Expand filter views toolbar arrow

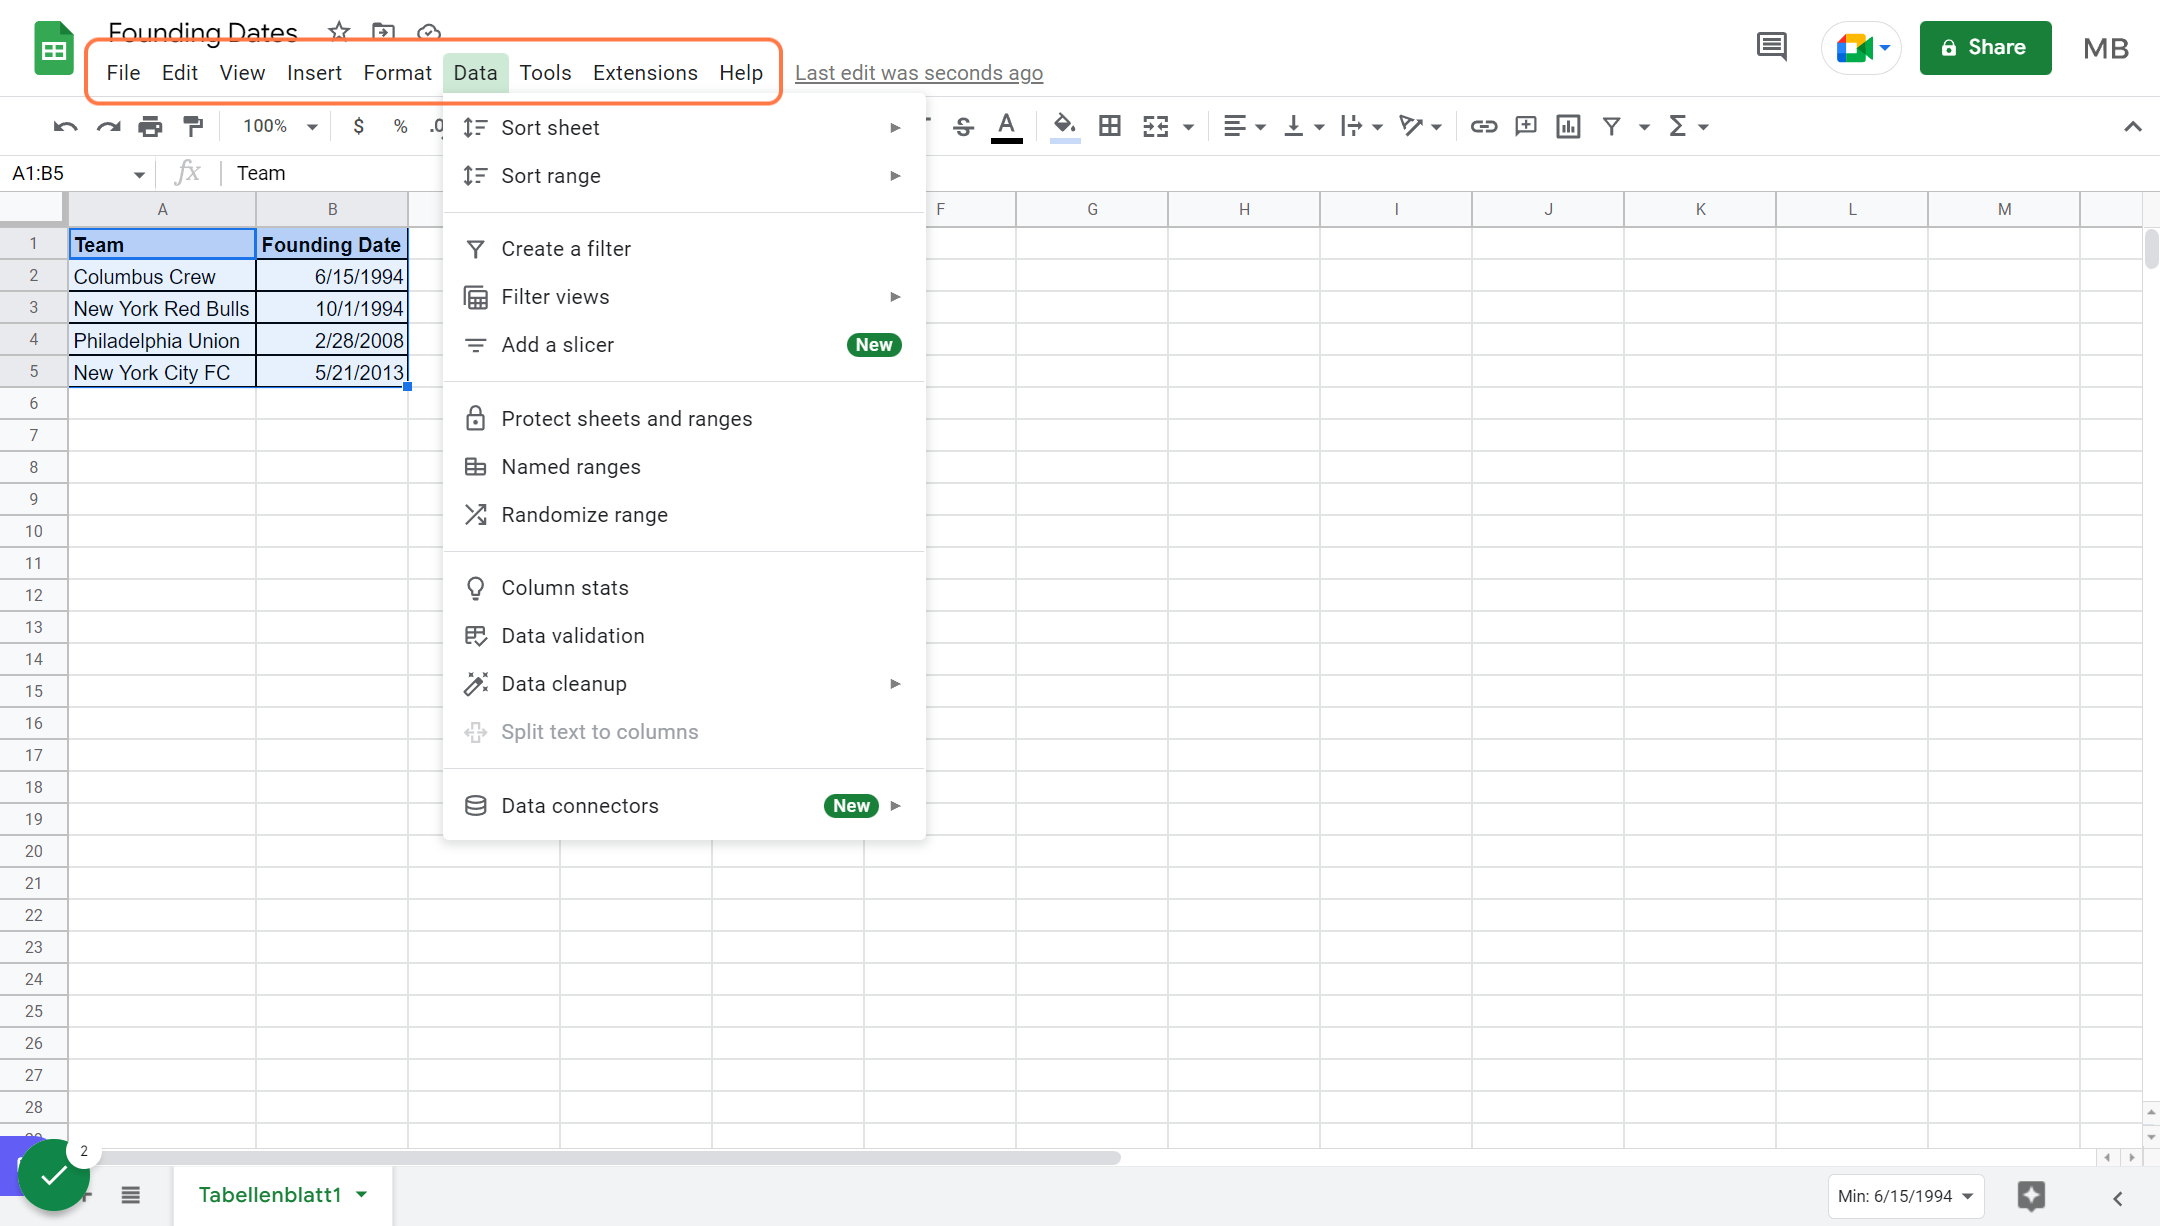[1643, 127]
